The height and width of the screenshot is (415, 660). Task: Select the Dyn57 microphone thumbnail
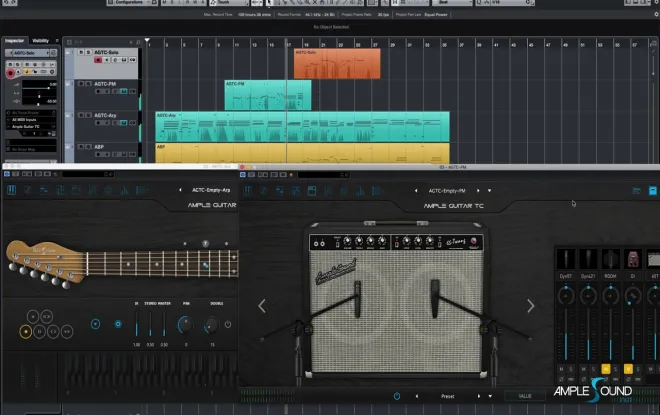pos(566,259)
